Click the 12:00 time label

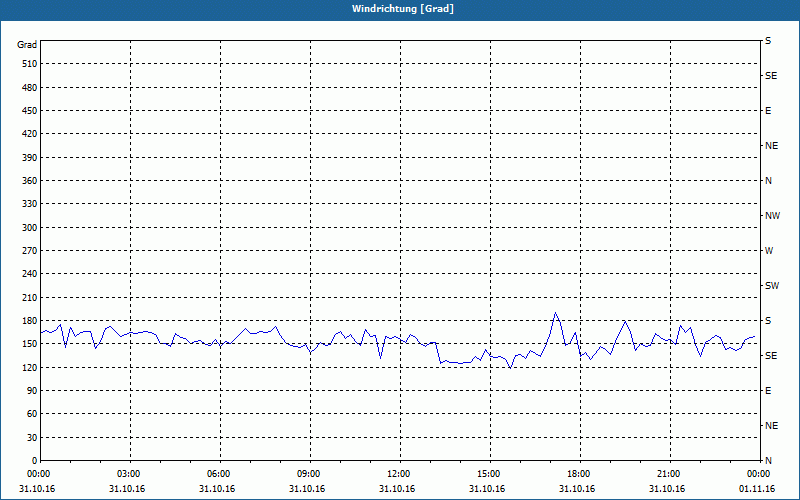click(398, 474)
